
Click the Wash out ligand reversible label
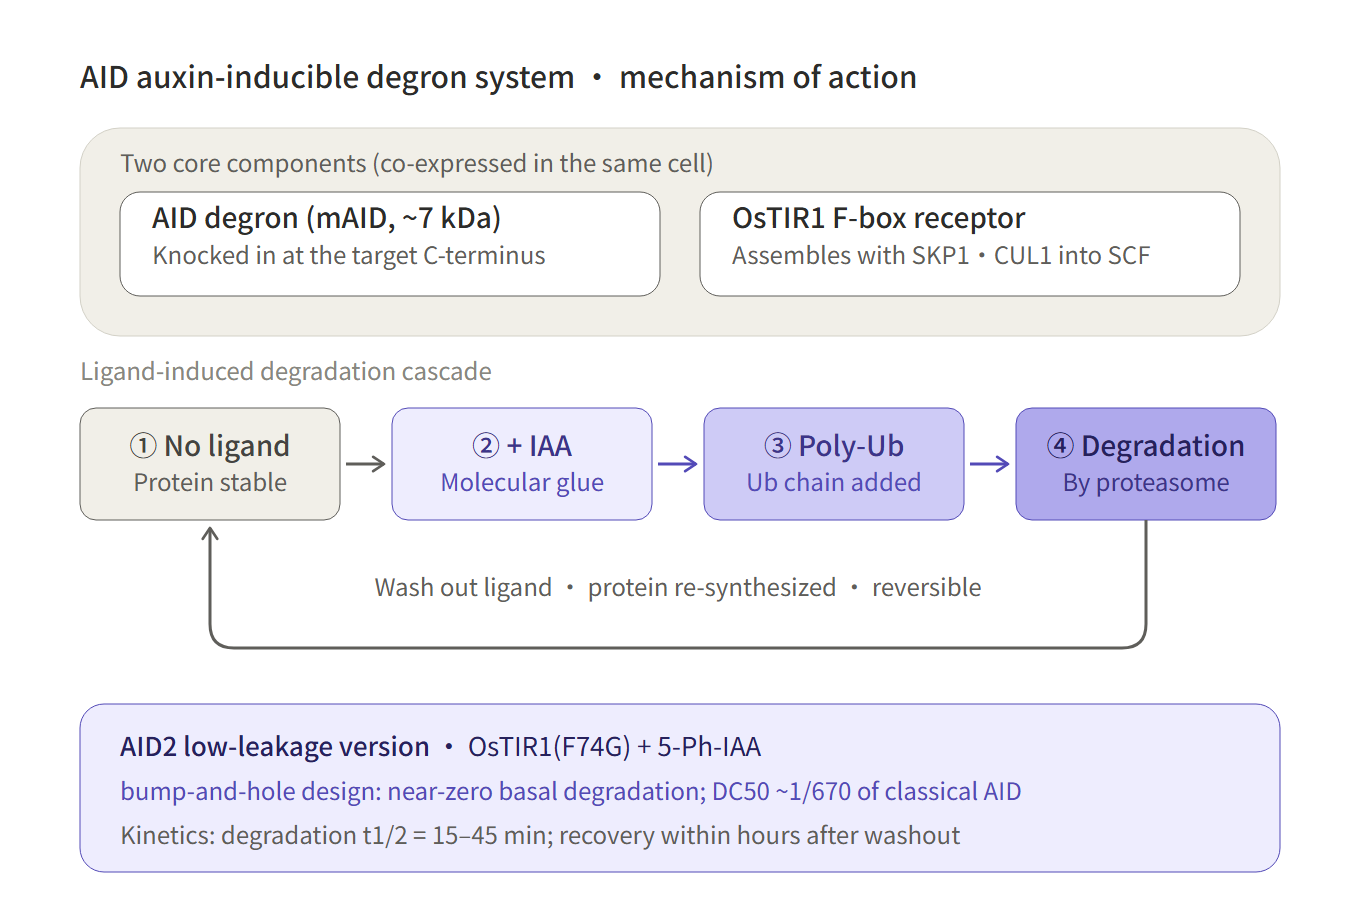click(678, 587)
